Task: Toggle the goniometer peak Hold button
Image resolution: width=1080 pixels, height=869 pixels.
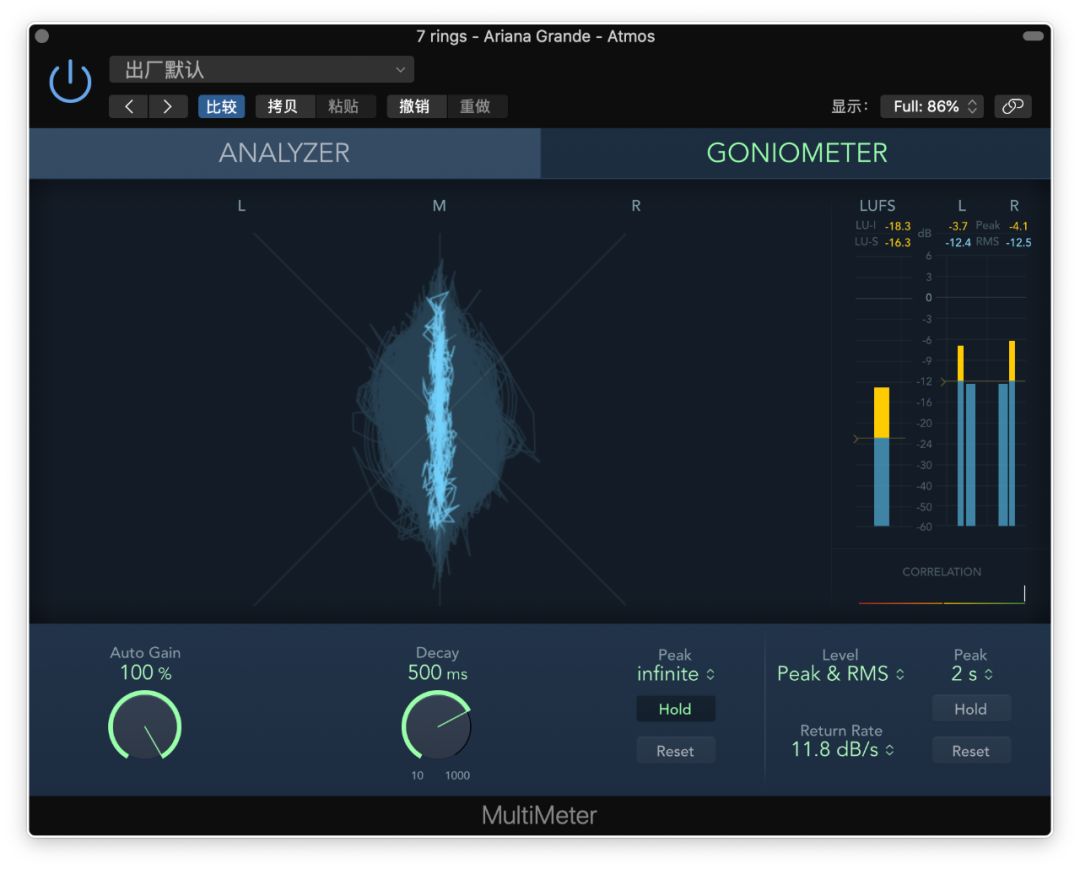Action: pyautogui.click(x=675, y=709)
